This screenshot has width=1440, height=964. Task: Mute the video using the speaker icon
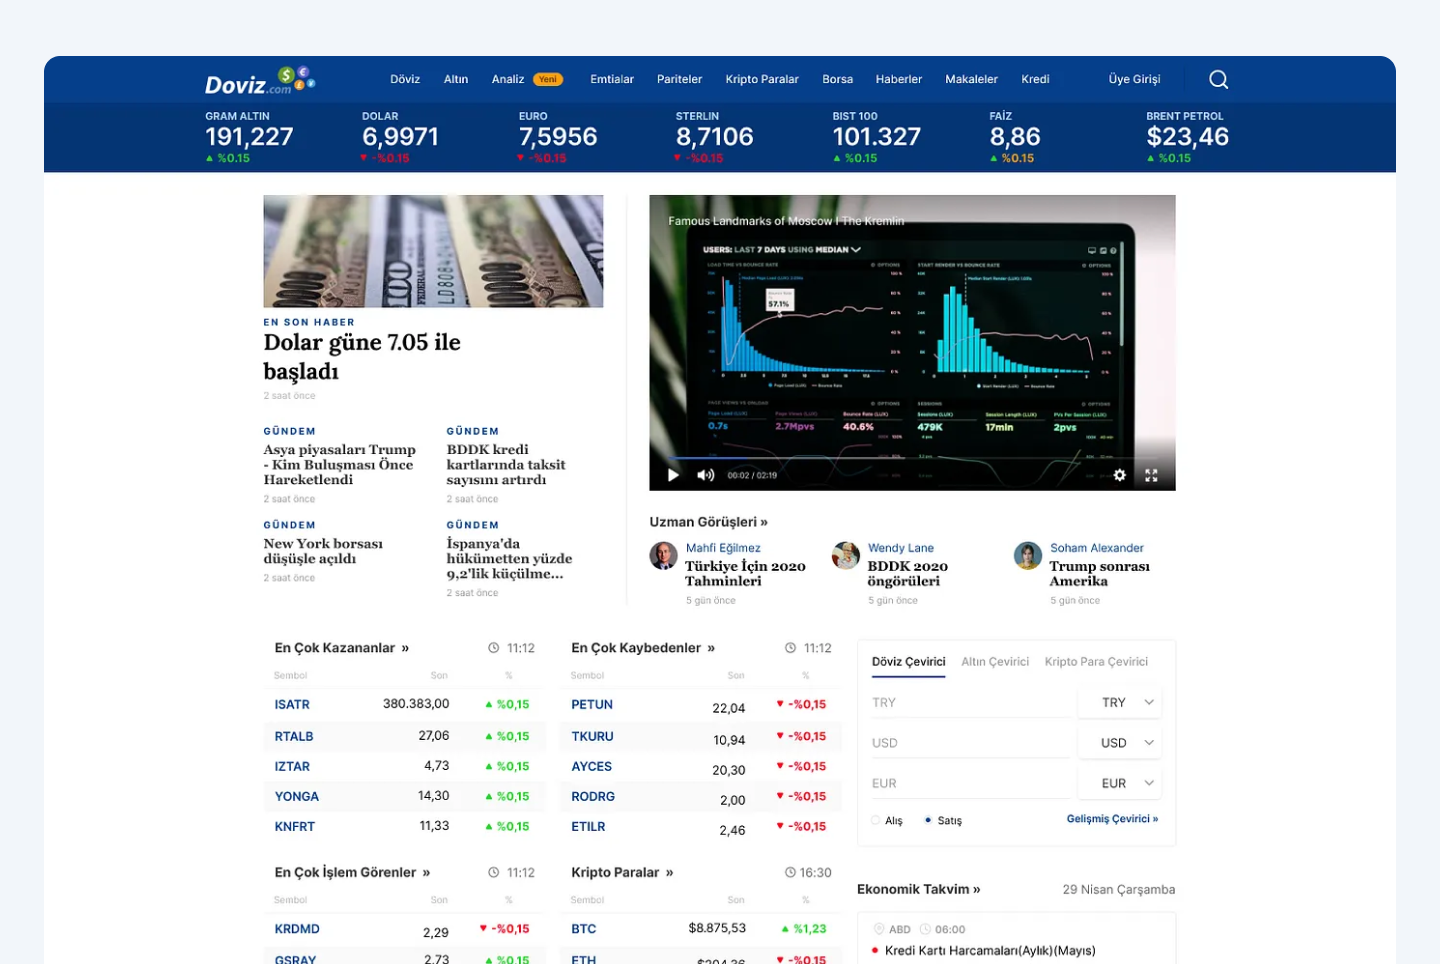705,475
